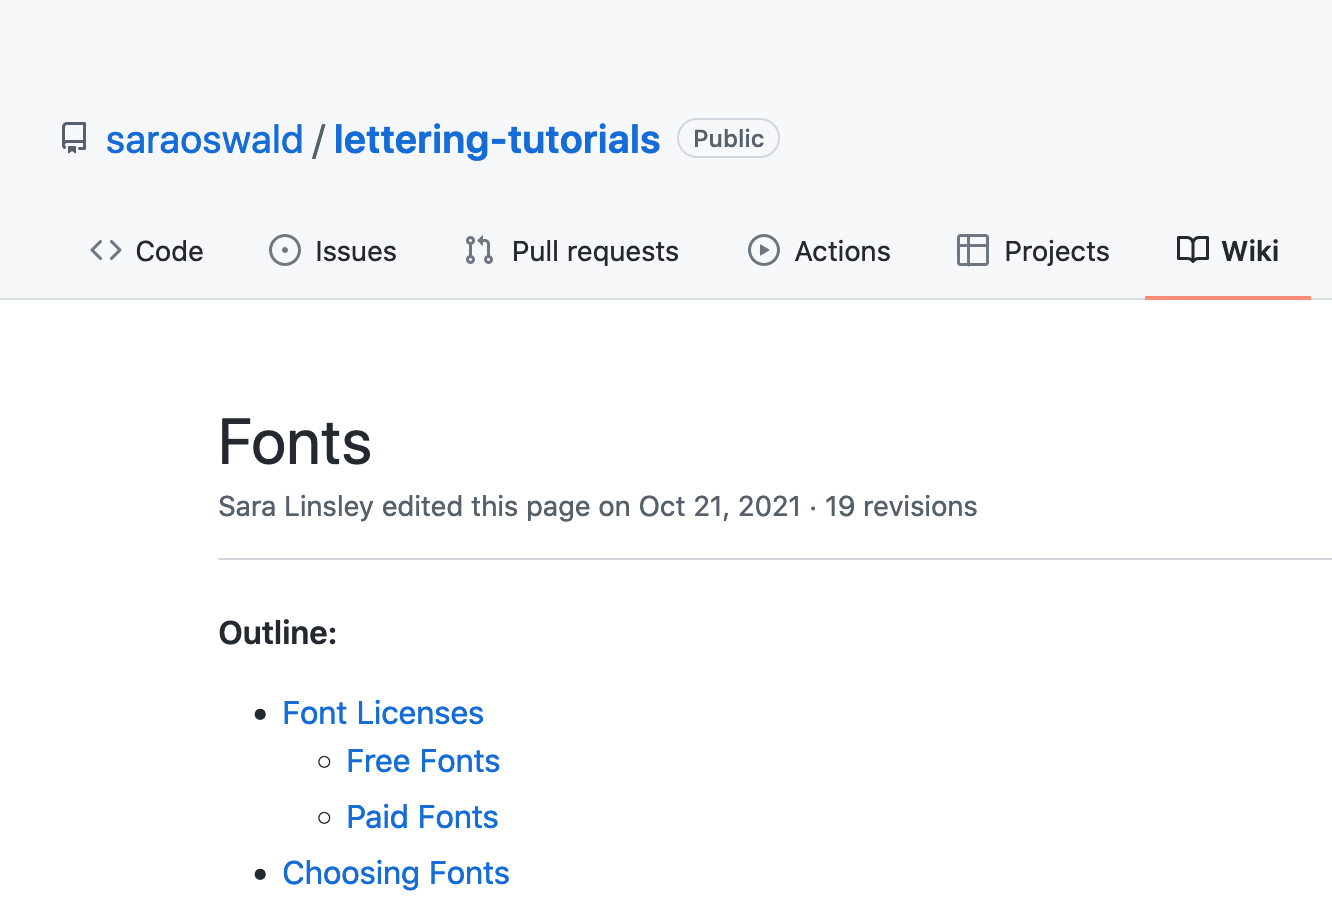
Task: Open the Paid Fonts outline link
Action: 422,817
